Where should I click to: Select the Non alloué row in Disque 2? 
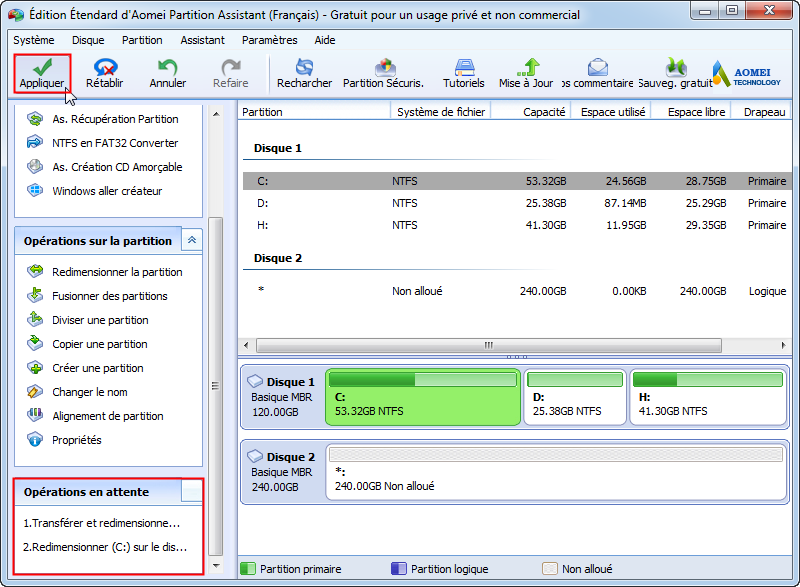click(x=517, y=291)
